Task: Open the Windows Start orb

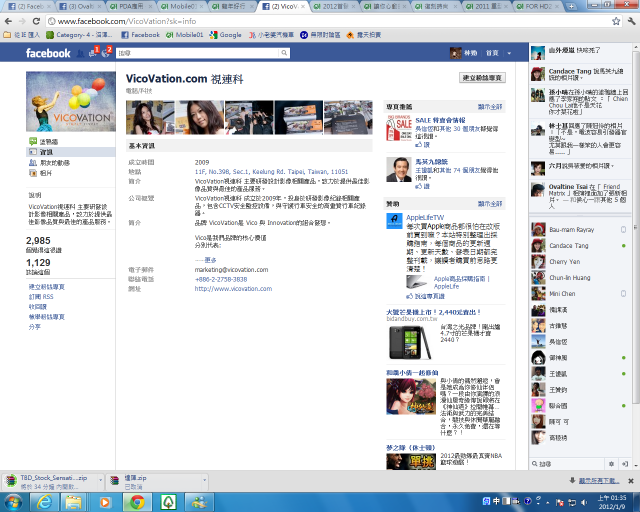Action: pyautogui.click(x=13, y=502)
